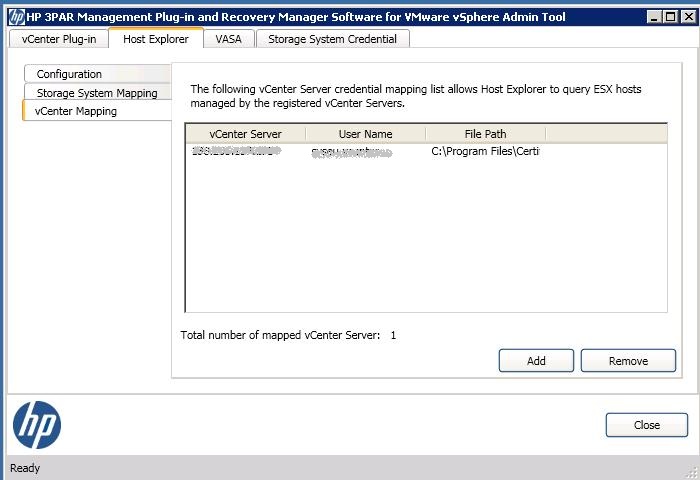Sort by the User Name column header
The height and width of the screenshot is (480, 700).
click(365, 134)
